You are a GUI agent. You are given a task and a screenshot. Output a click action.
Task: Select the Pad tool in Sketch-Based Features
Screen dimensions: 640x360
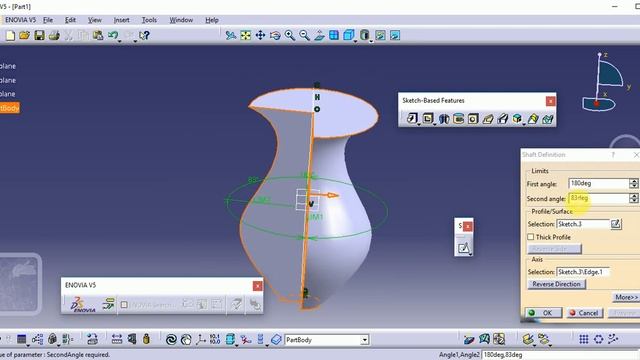point(412,119)
